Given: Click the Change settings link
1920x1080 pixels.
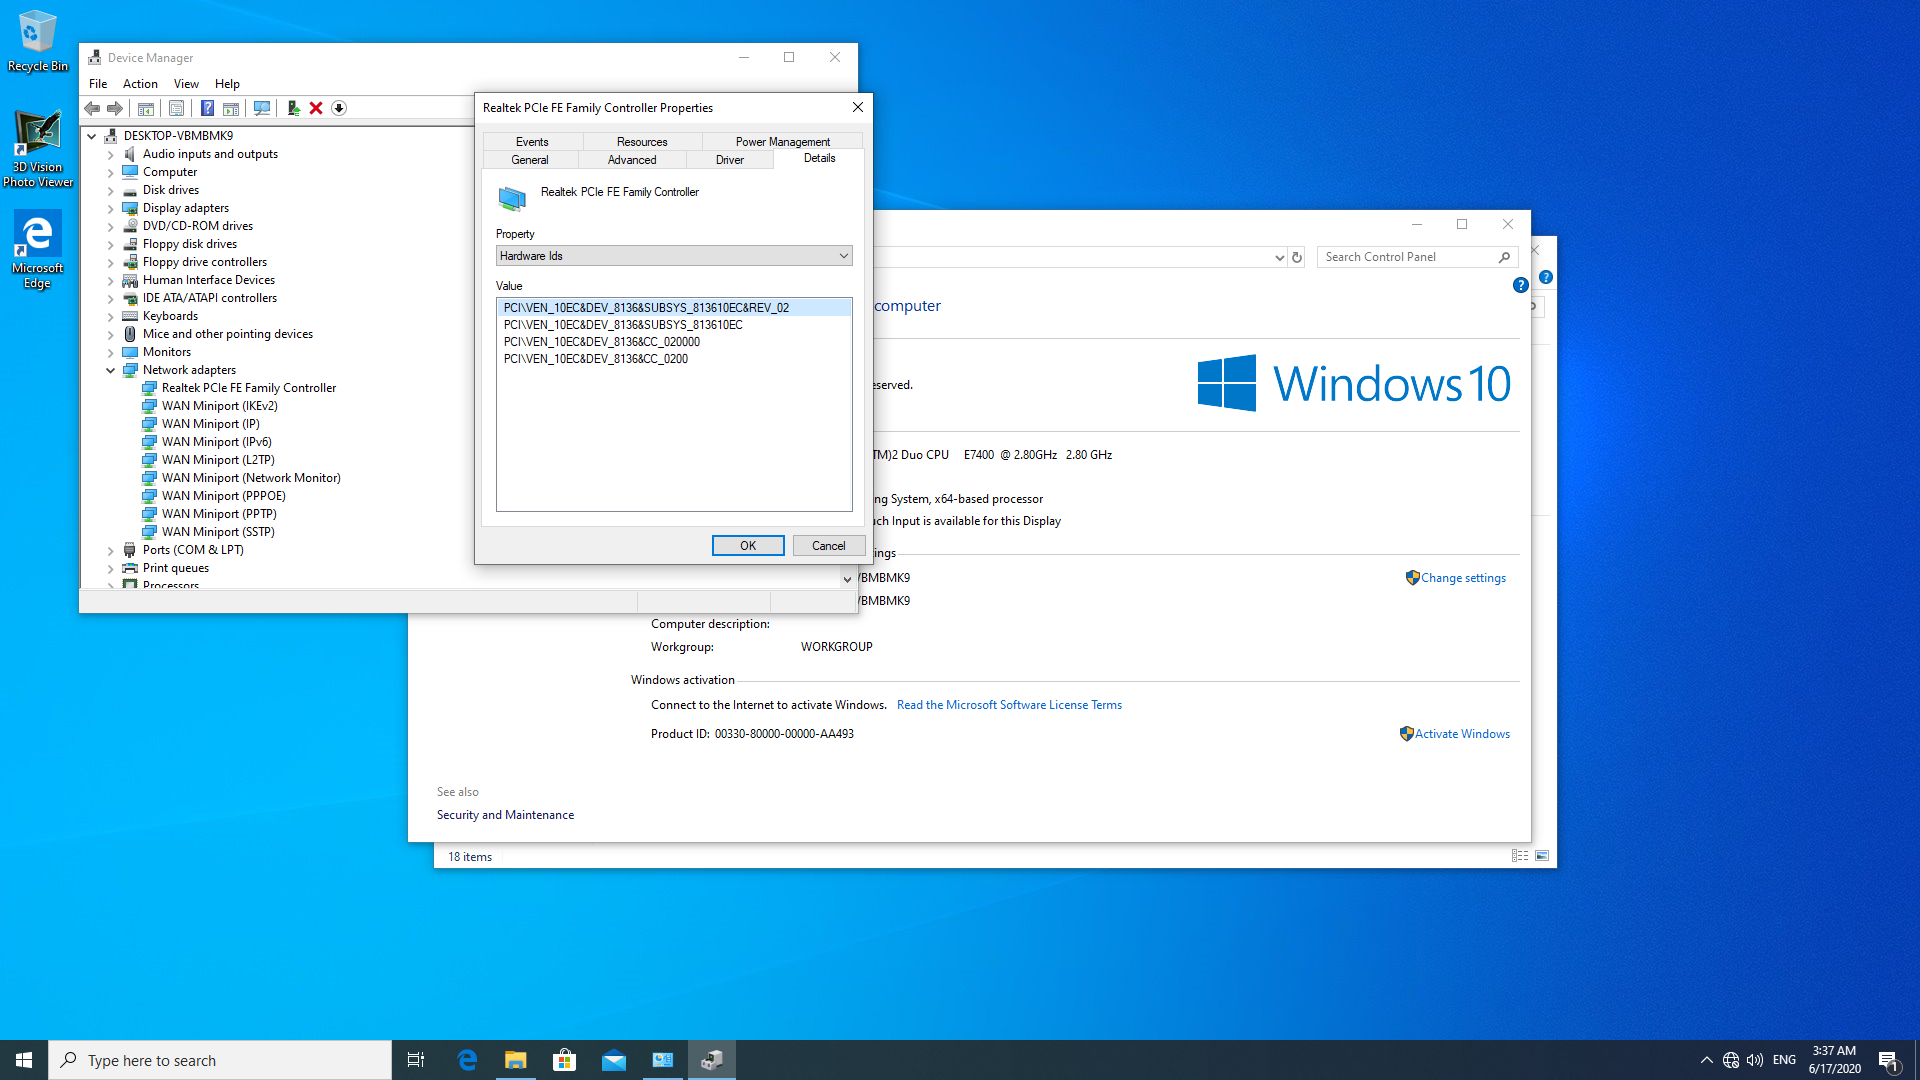Looking at the screenshot, I should click(1463, 578).
